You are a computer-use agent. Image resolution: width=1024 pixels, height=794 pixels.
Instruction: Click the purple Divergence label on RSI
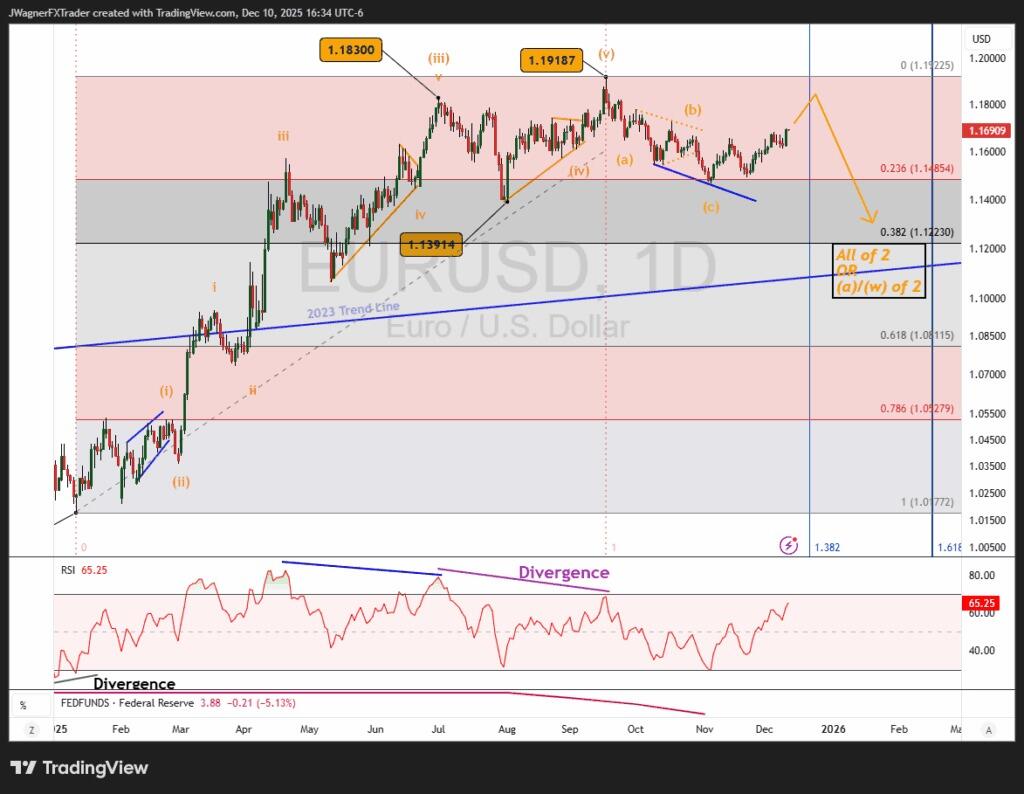[563, 573]
